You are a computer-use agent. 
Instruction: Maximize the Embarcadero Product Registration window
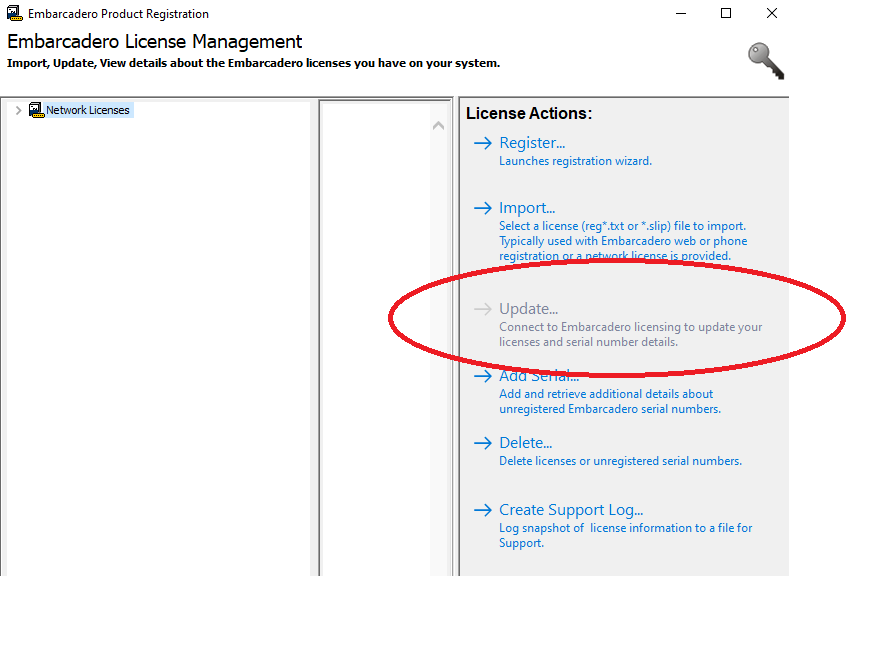[726, 13]
